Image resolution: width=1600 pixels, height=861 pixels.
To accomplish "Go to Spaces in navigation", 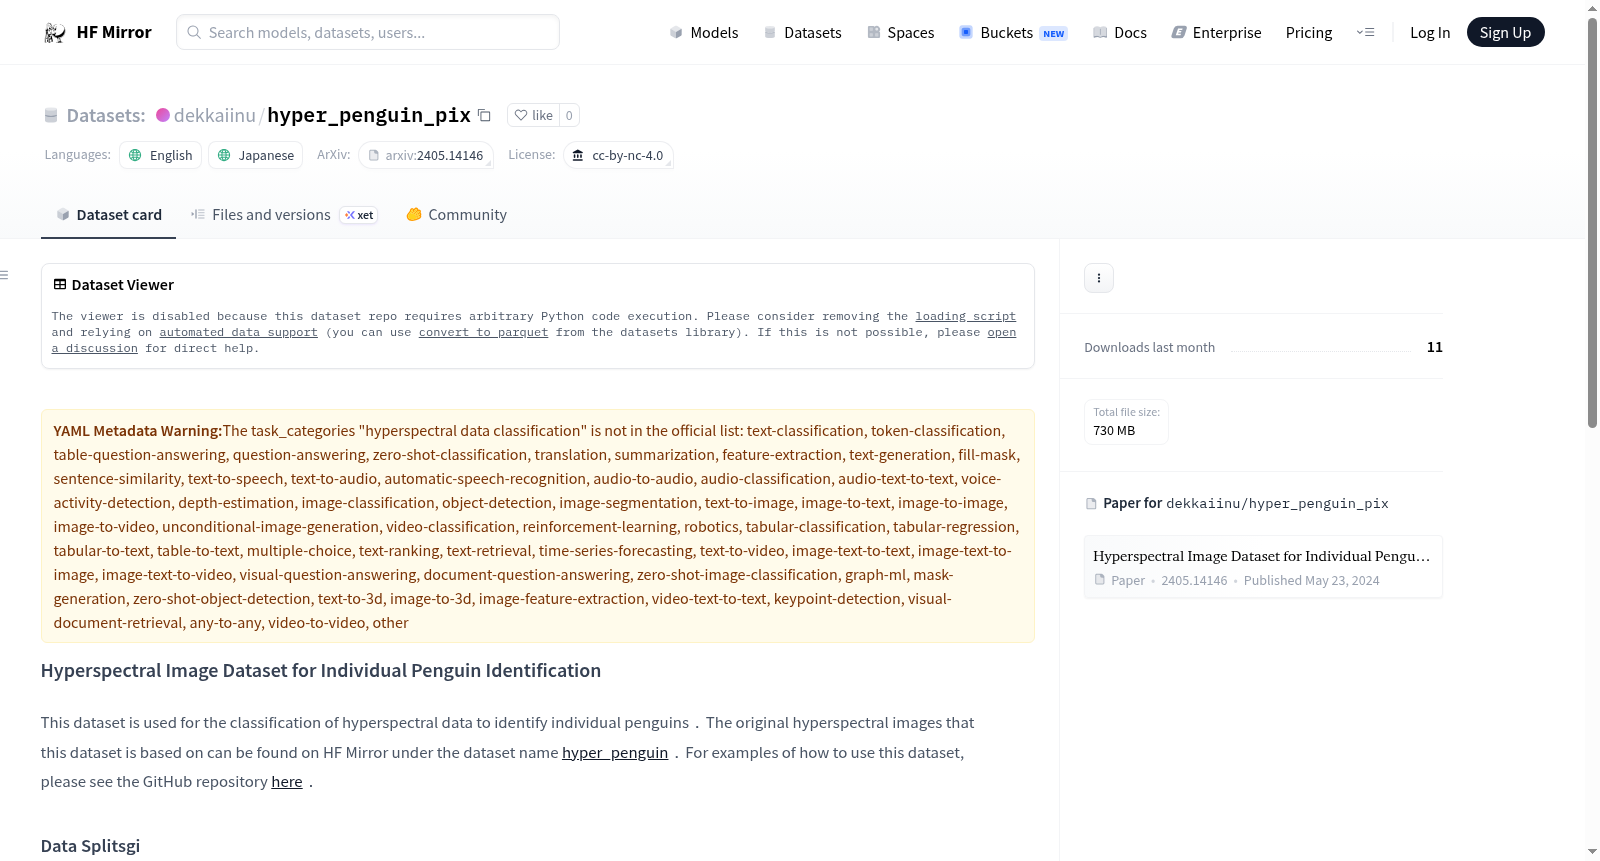I will (901, 33).
